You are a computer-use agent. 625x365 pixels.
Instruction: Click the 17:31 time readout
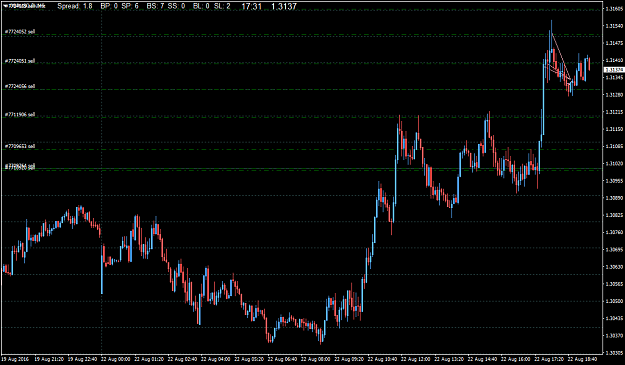pyautogui.click(x=252, y=6)
